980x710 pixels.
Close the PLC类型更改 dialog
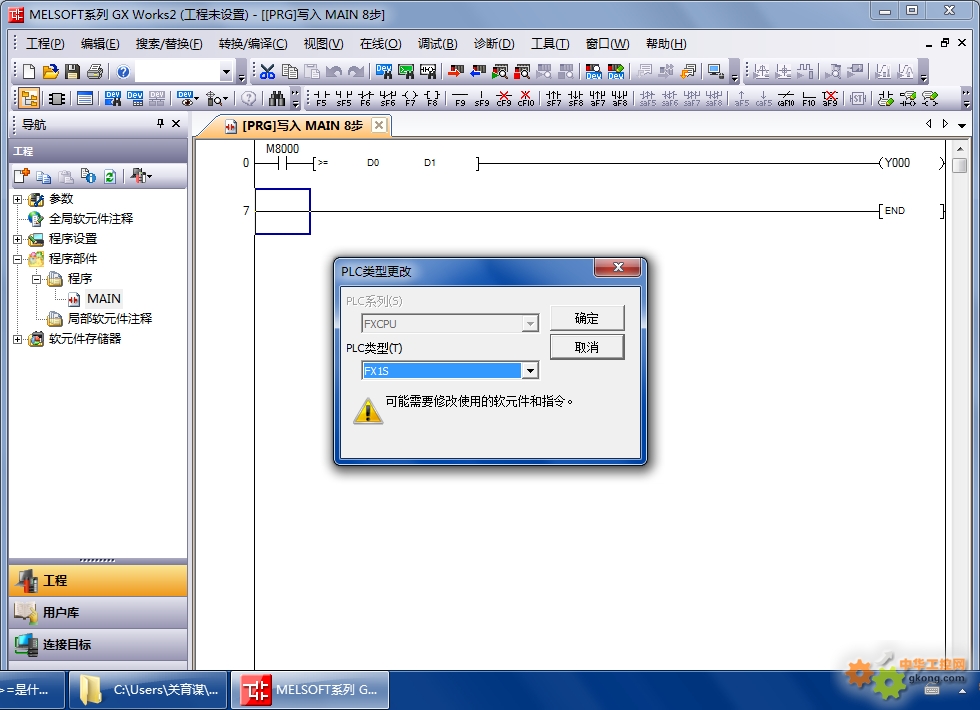[618, 268]
